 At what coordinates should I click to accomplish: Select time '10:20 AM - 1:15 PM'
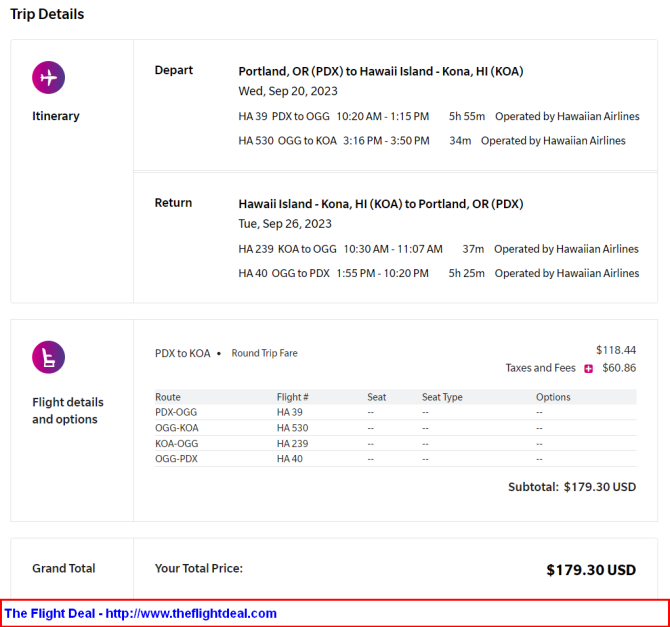tap(383, 116)
